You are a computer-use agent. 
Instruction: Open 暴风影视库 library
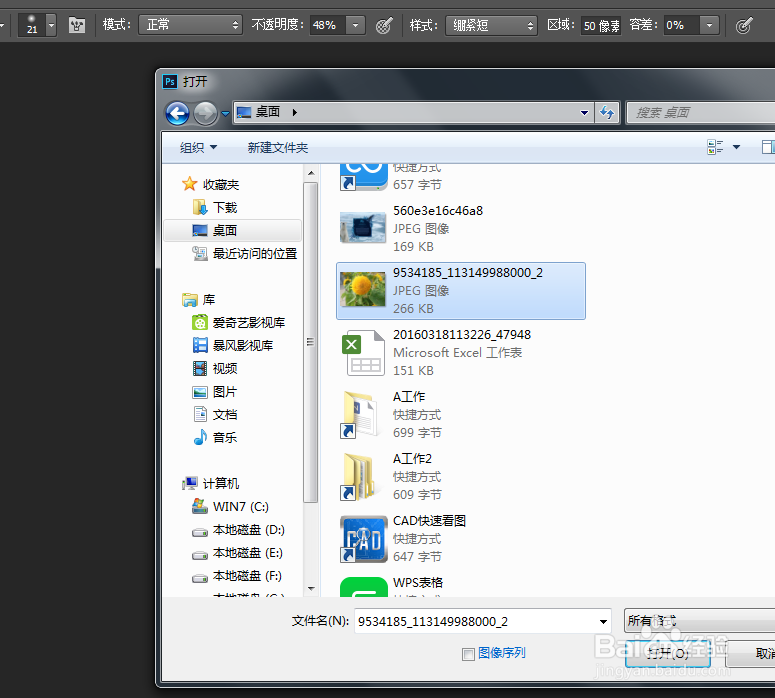tap(233, 345)
